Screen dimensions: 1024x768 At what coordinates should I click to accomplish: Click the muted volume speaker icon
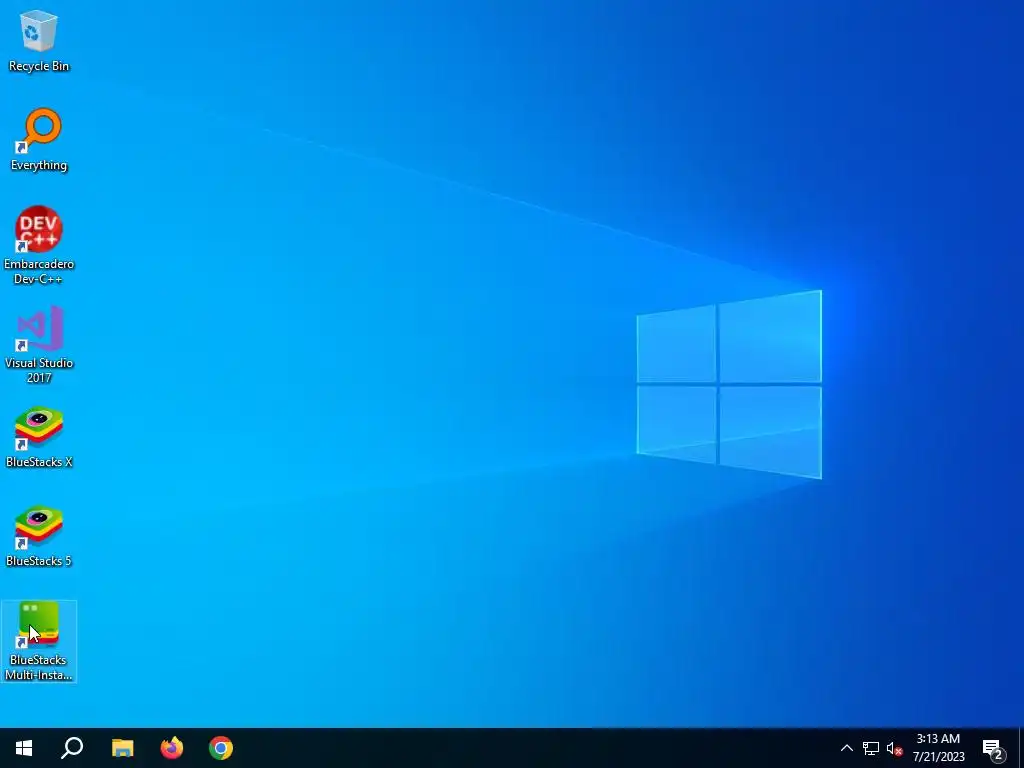tap(894, 748)
